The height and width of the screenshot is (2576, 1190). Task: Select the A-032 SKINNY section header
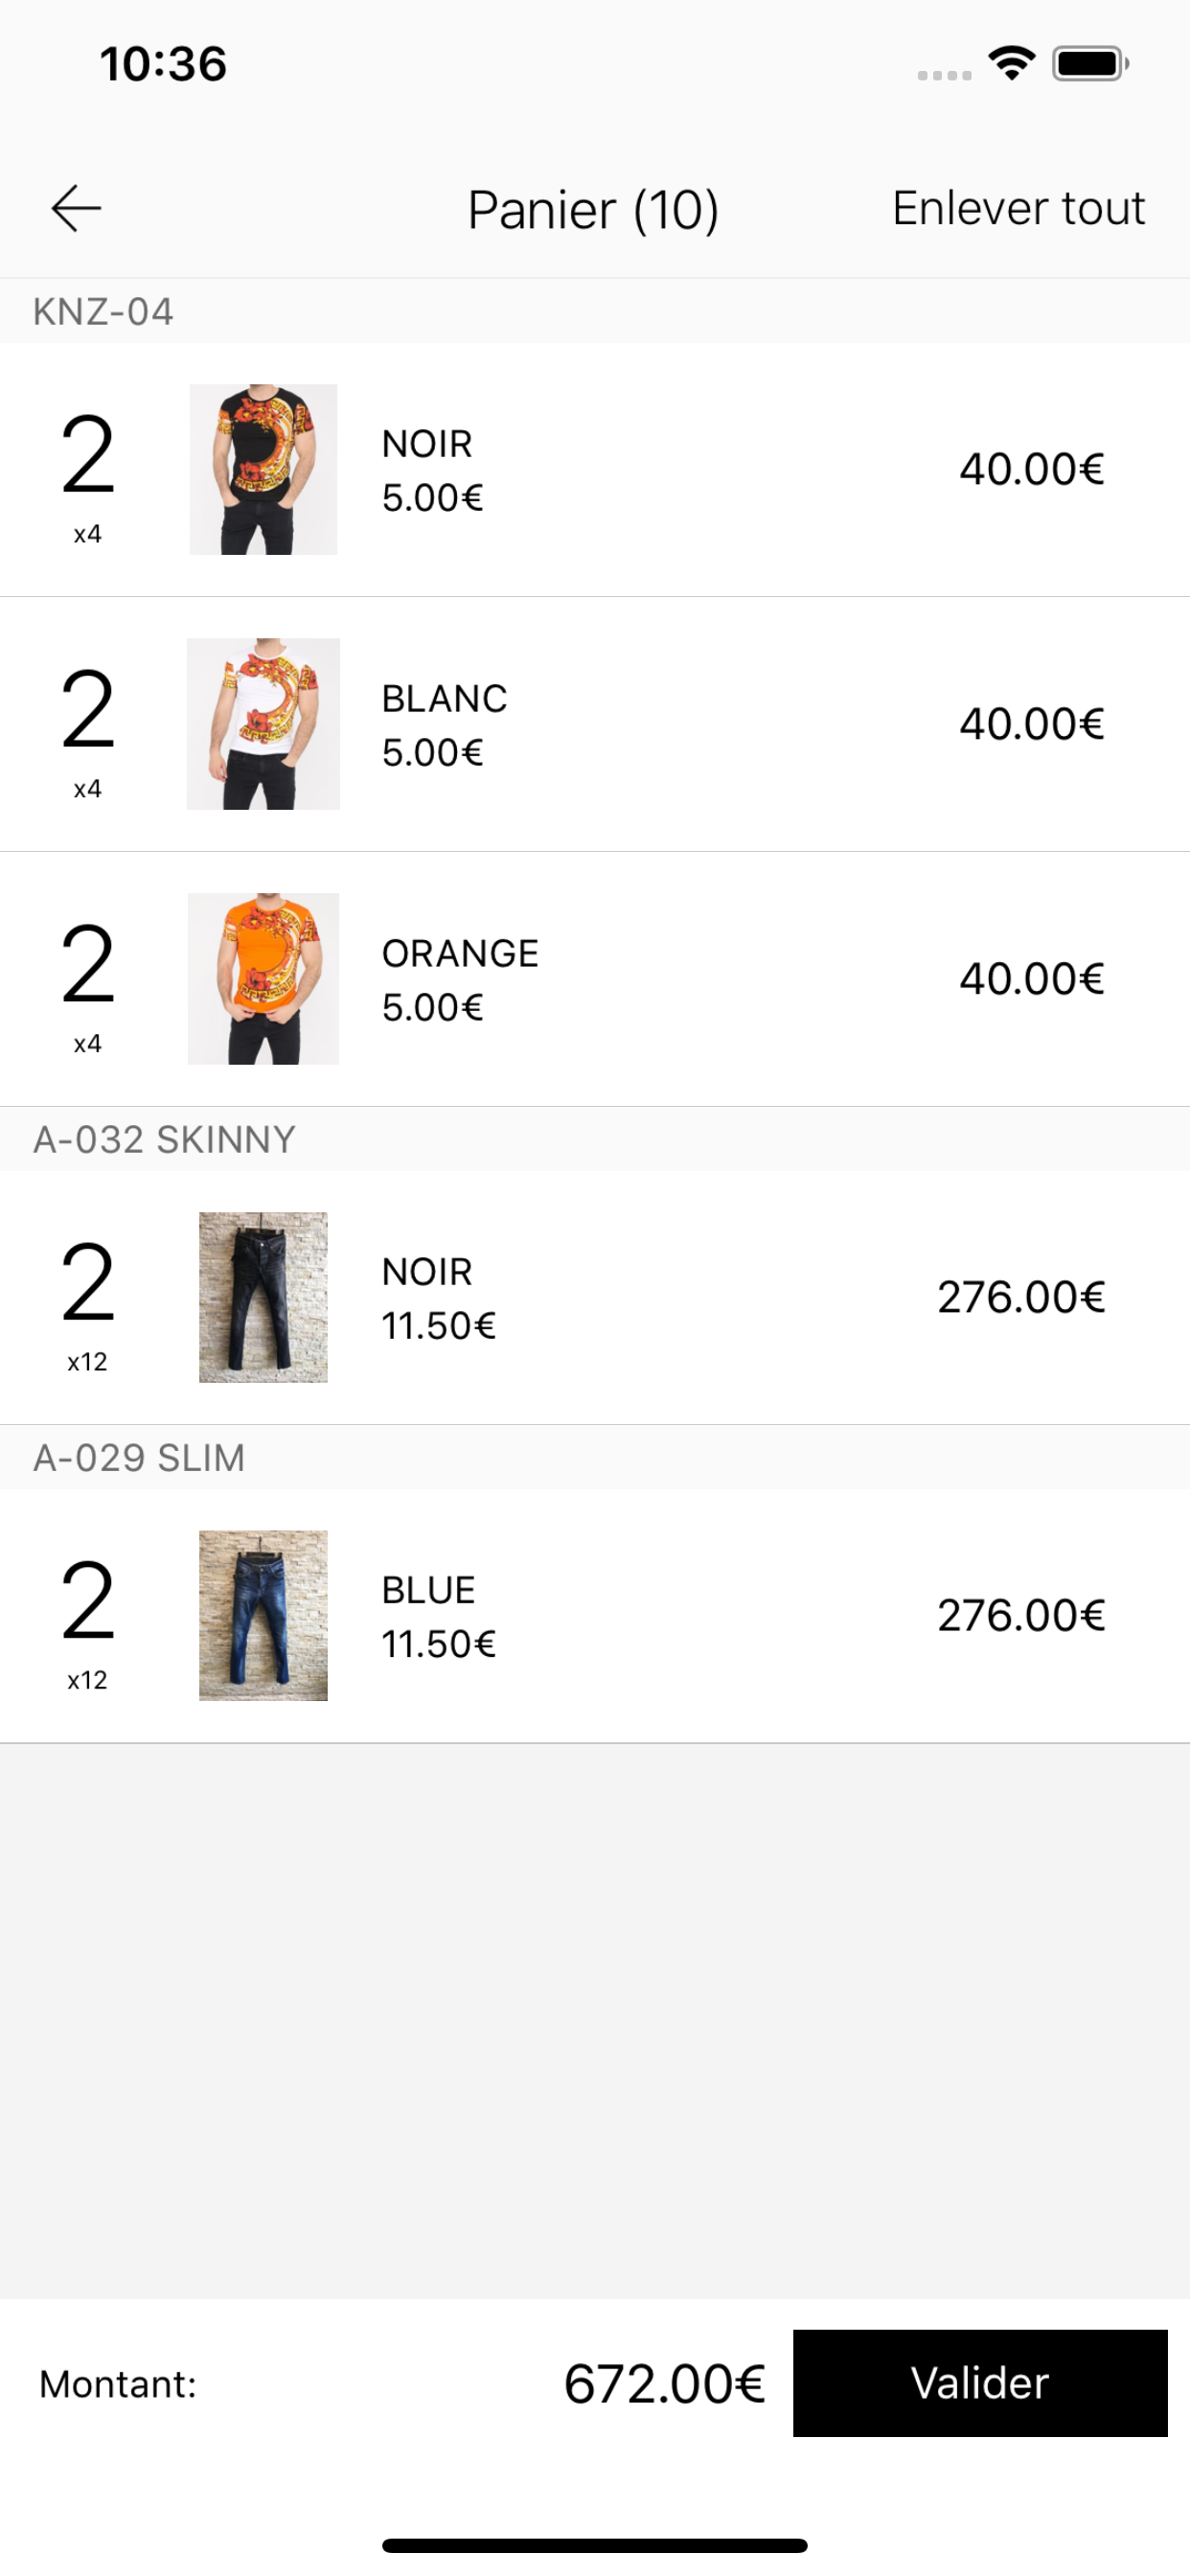(x=595, y=1139)
